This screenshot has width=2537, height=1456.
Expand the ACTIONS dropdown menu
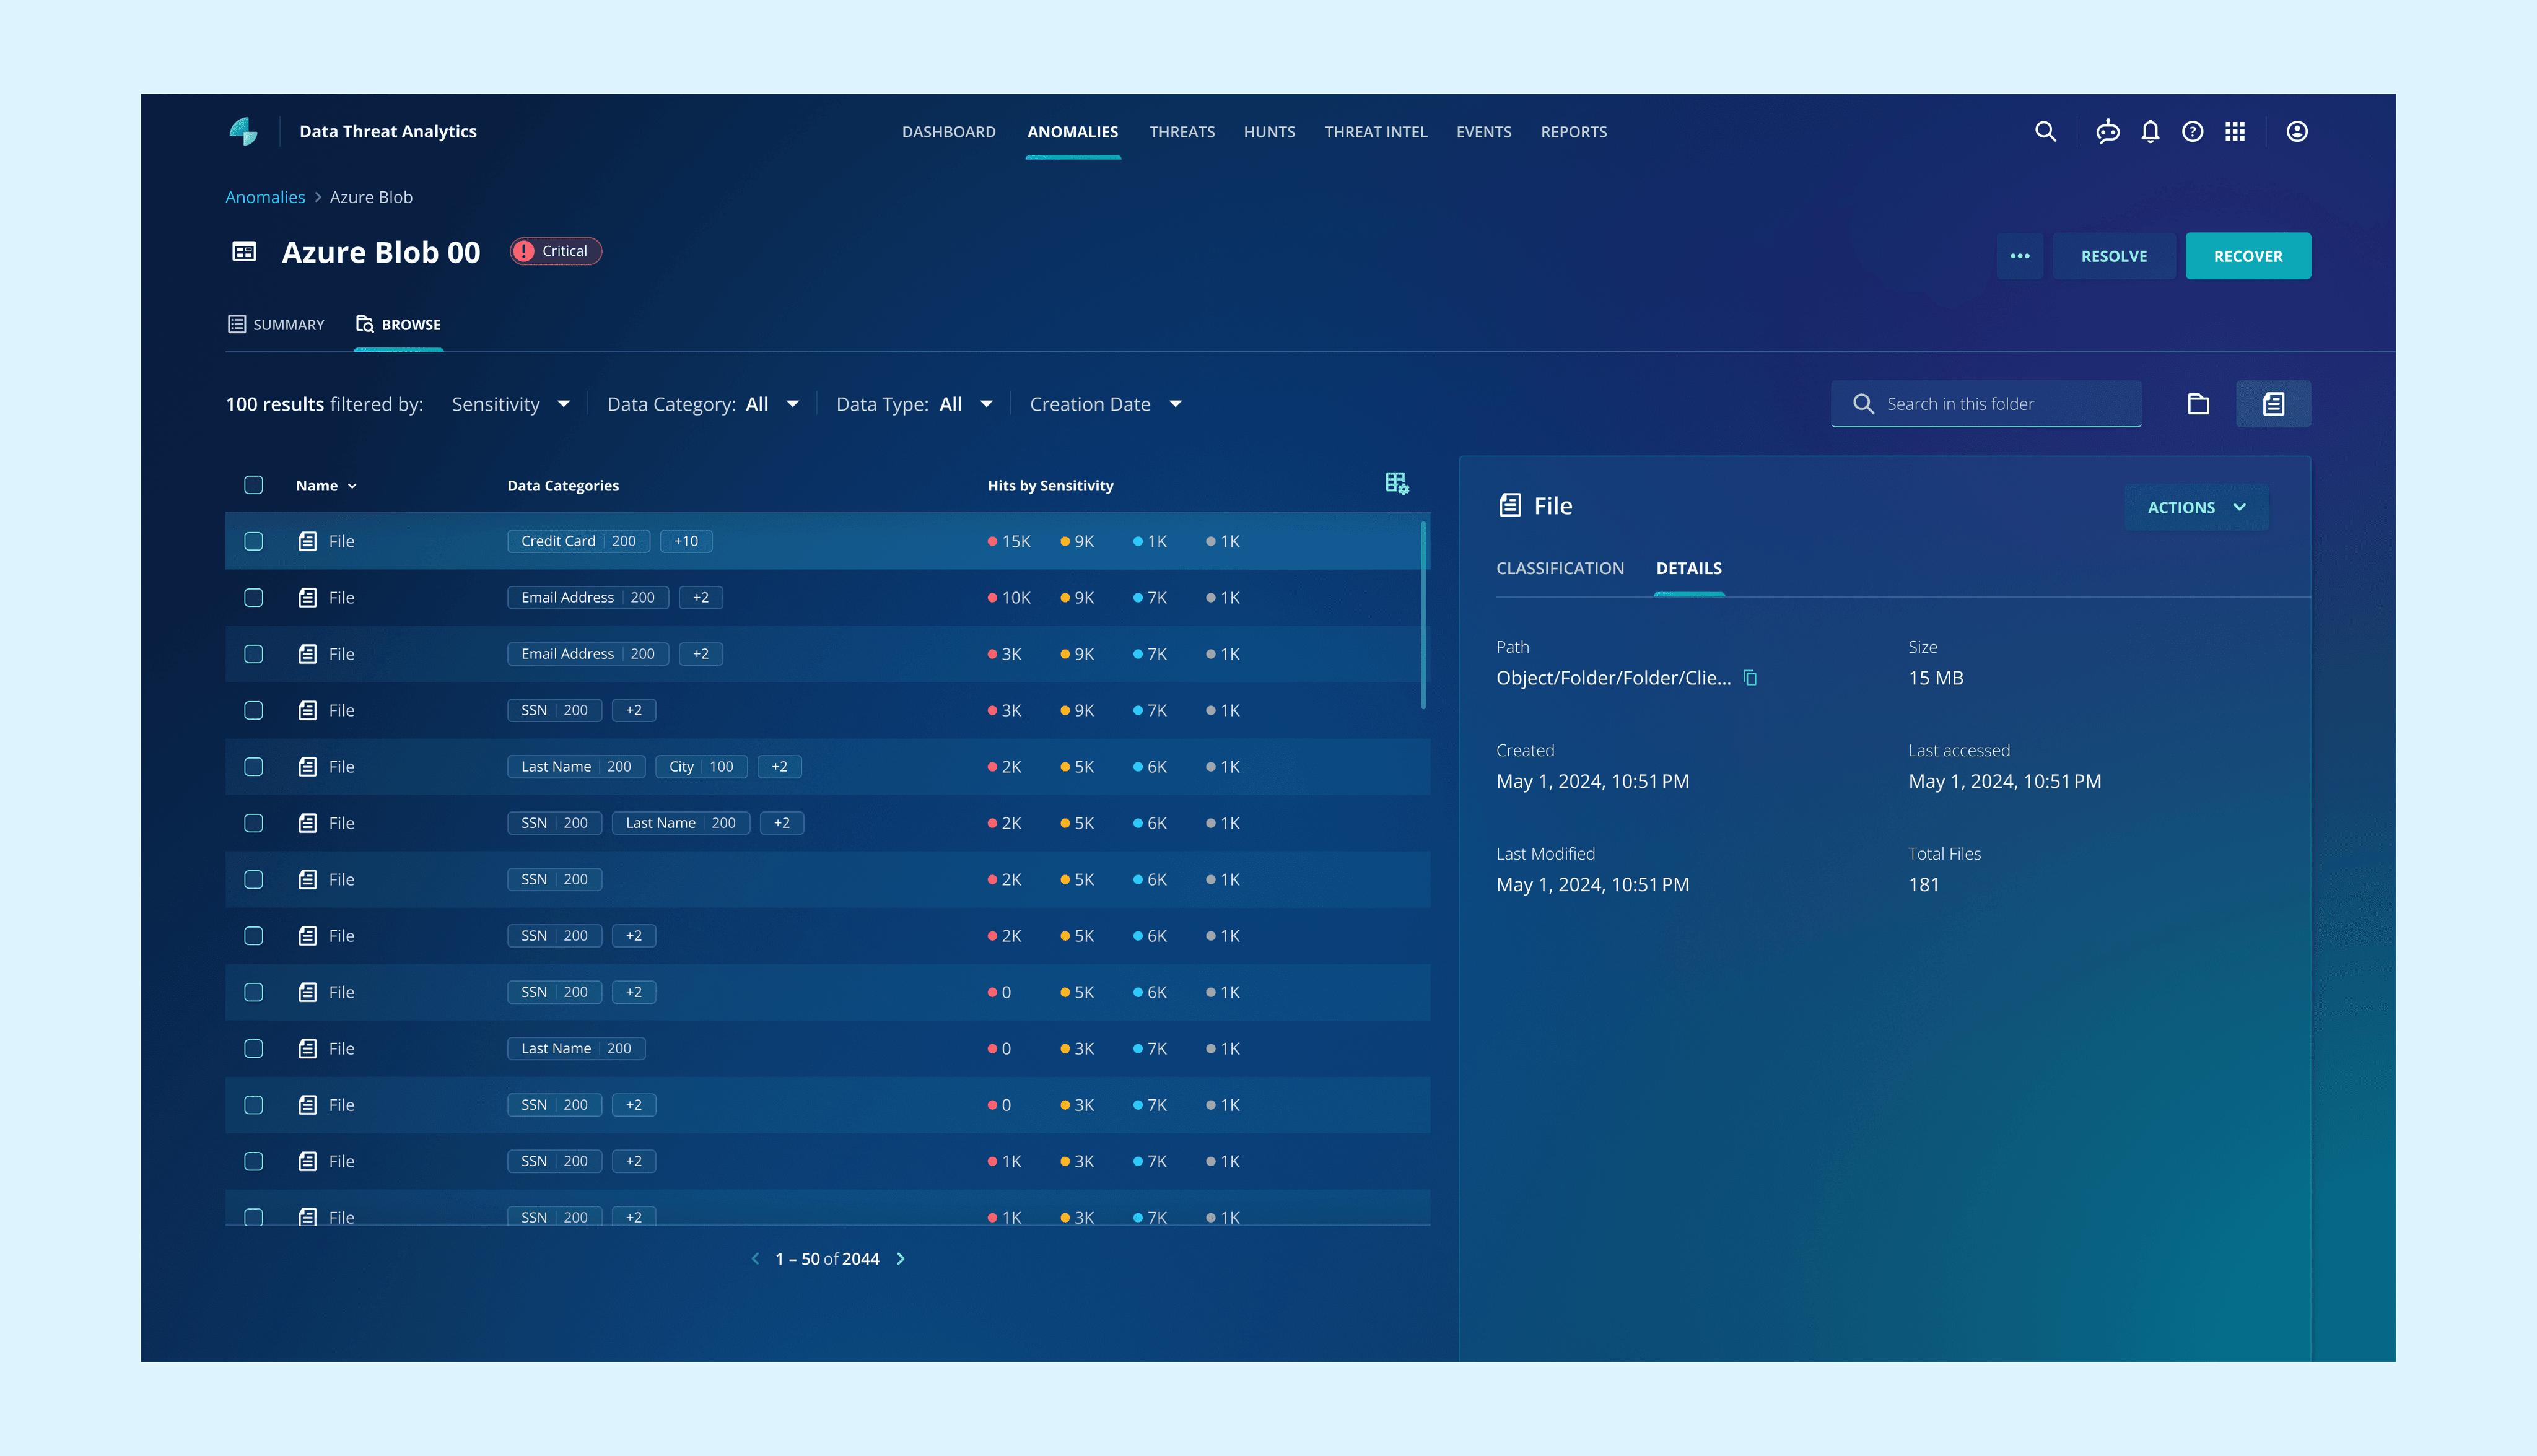[x=2196, y=507]
